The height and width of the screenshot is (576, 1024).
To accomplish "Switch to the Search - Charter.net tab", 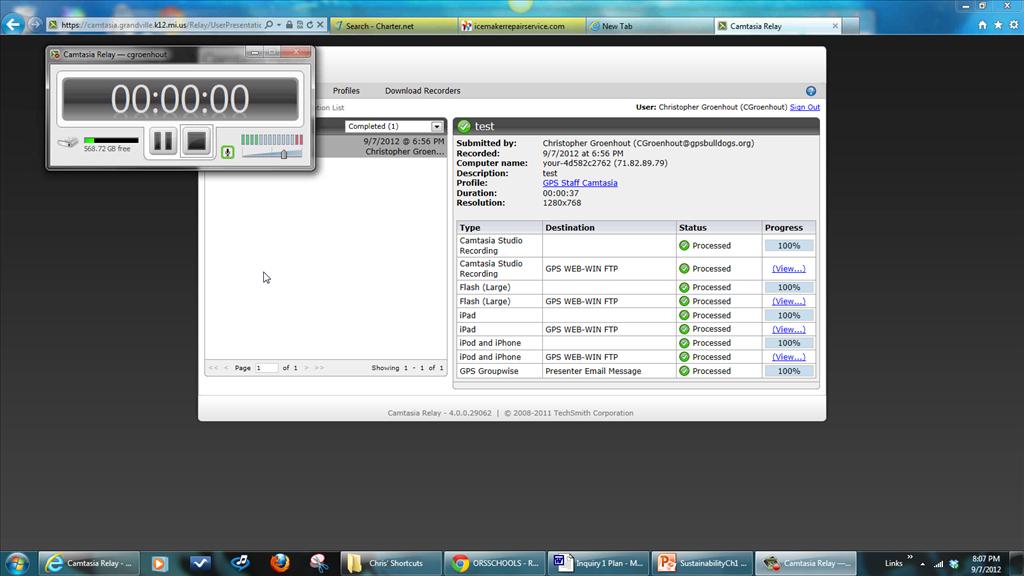I will point(394,26).
